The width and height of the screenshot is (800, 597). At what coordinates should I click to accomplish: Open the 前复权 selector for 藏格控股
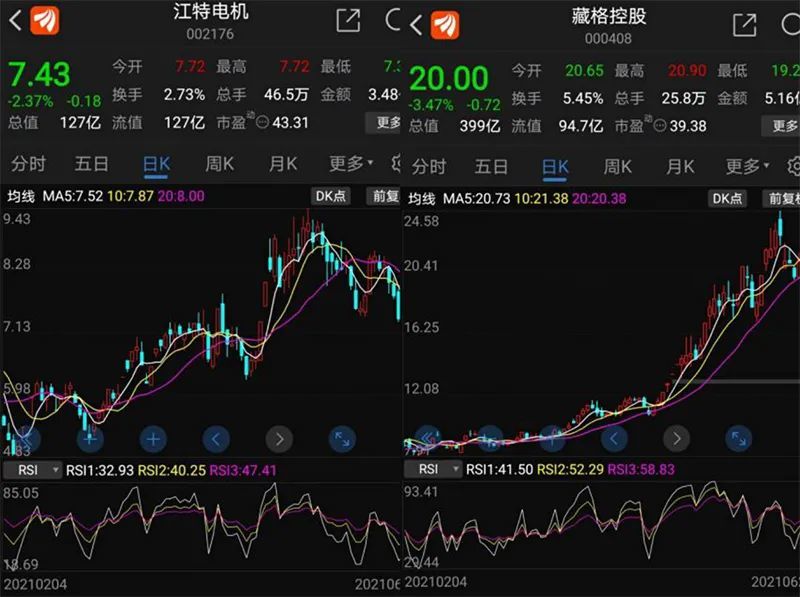point(781,198)
